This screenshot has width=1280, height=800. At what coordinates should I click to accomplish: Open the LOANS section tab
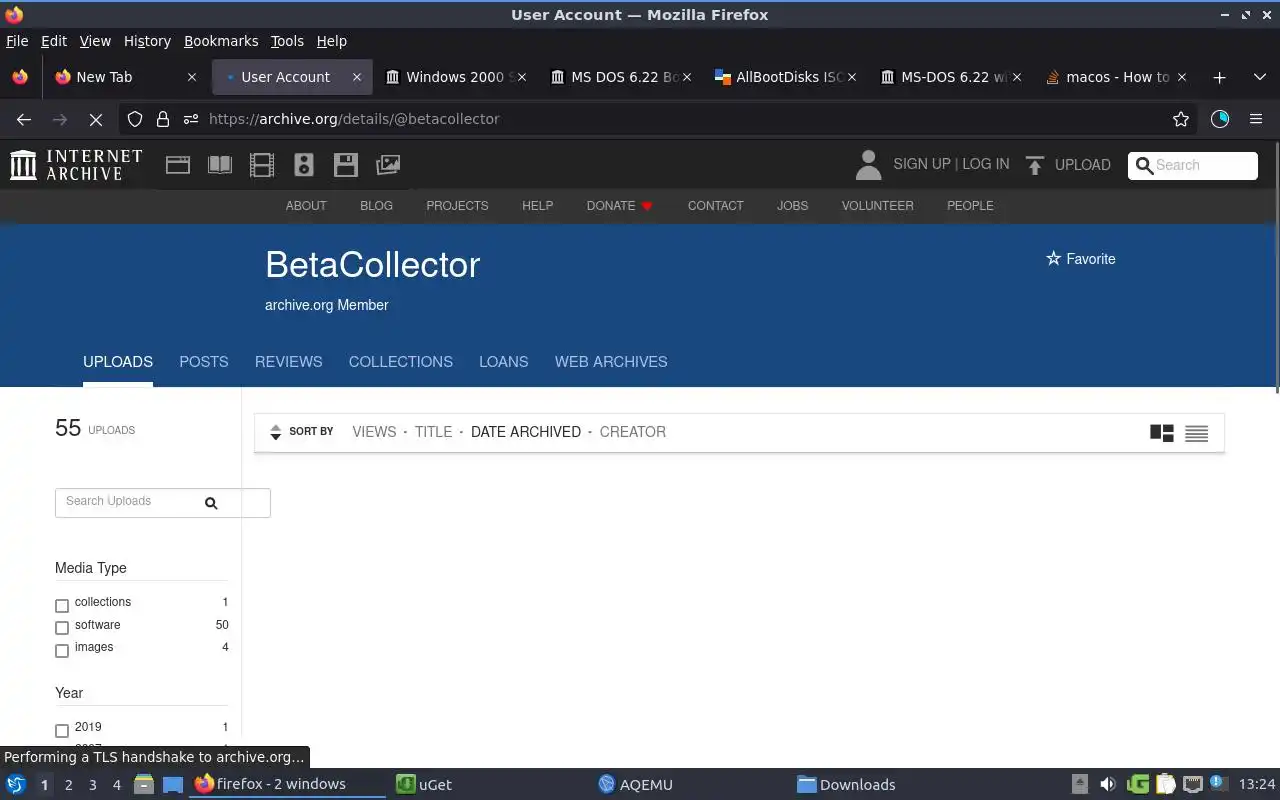[503, 362]
